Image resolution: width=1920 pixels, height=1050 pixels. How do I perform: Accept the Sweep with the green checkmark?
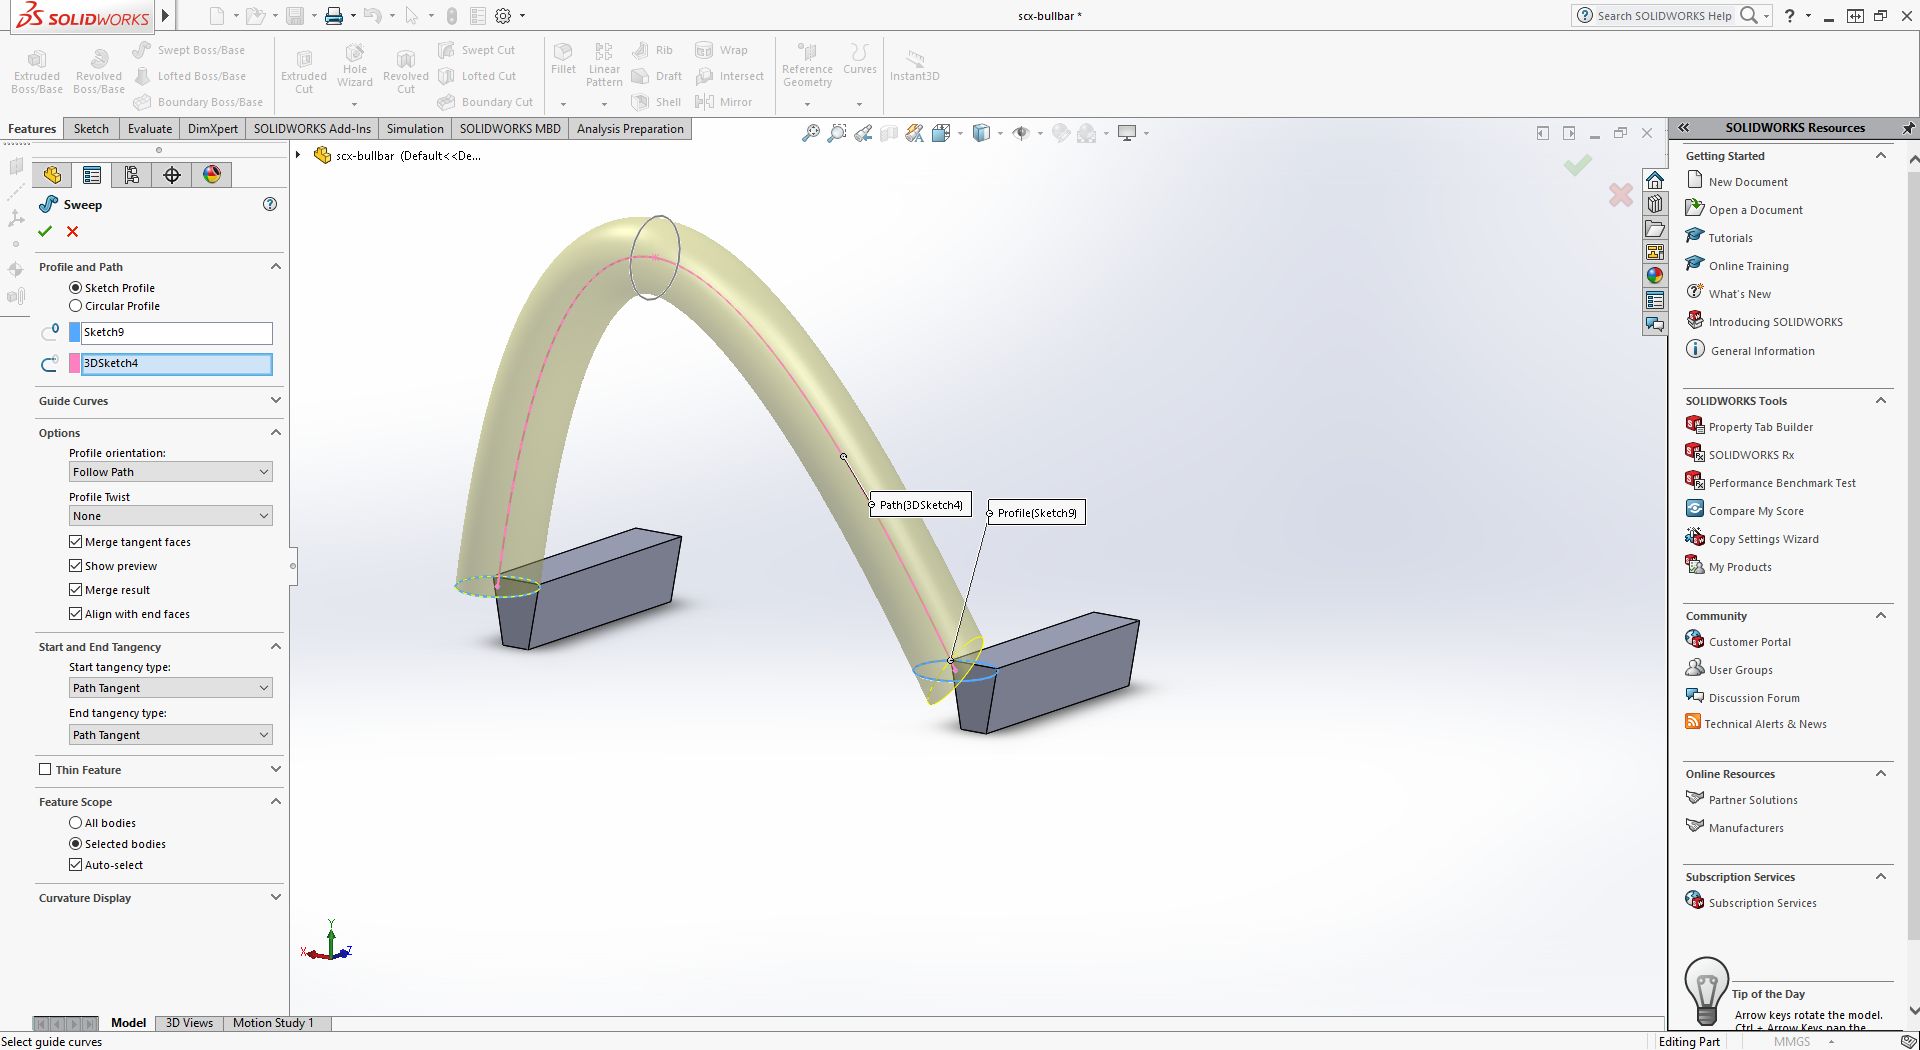pyautogui.click(x=45, y=231)
